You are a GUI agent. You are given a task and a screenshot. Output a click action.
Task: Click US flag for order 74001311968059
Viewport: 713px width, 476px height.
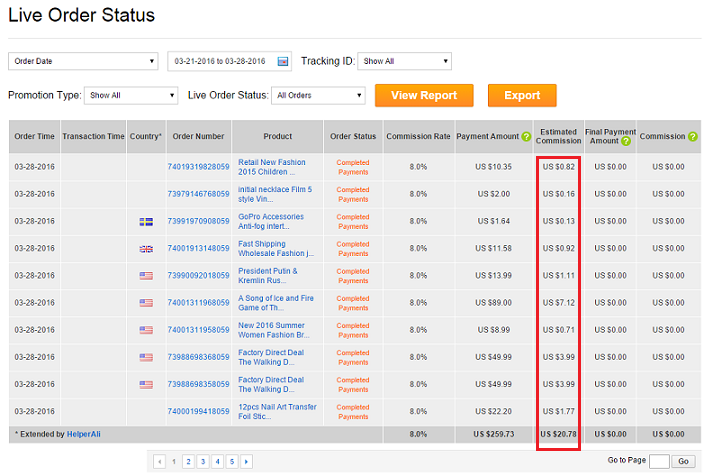point(146,303)
